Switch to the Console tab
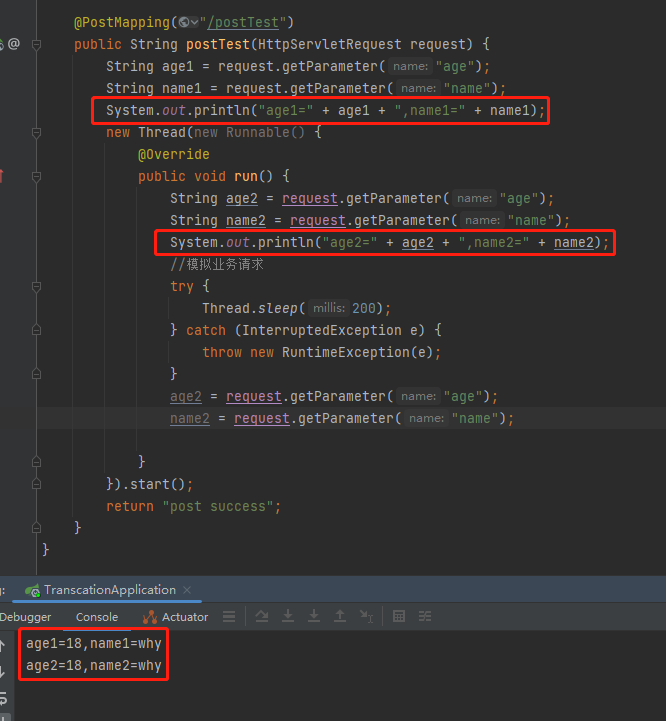The height and width of the screenshot is (721, 666). coord(97,617)
